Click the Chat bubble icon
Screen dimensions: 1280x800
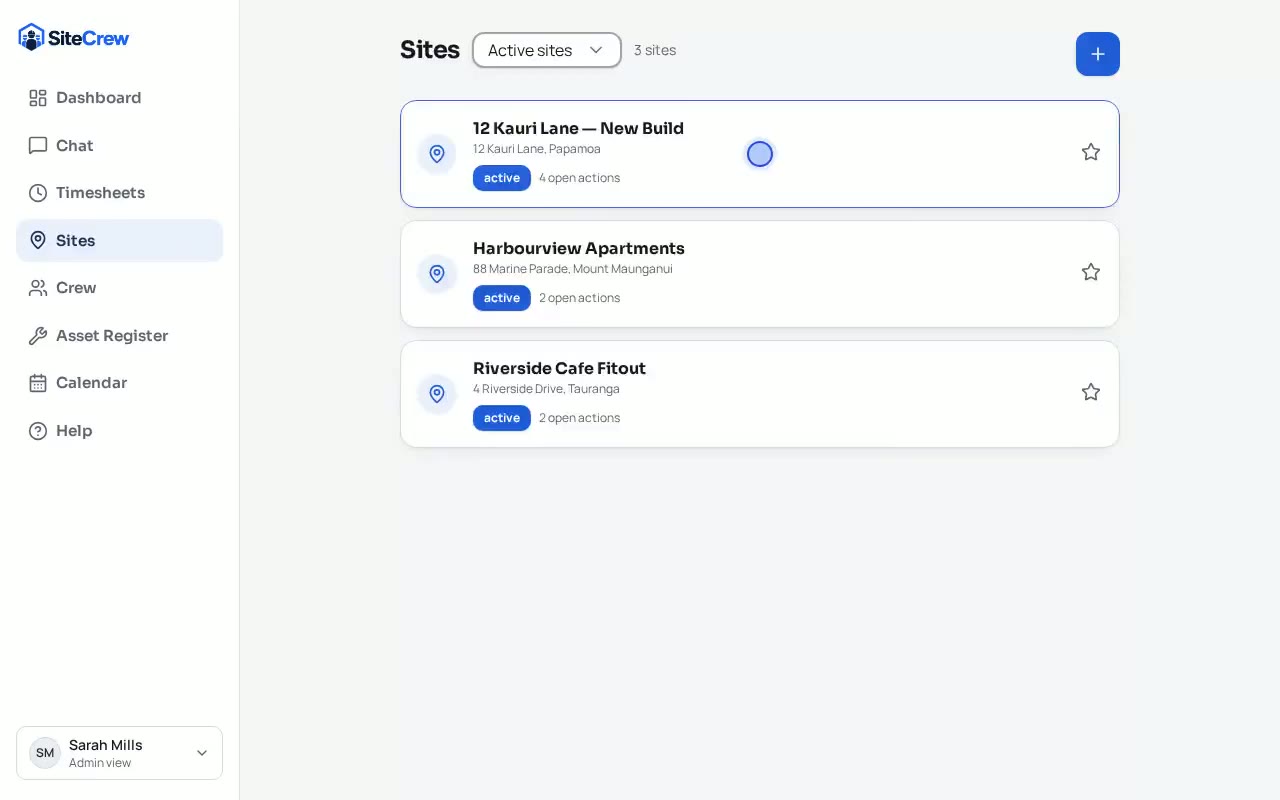tap(38, 146)
